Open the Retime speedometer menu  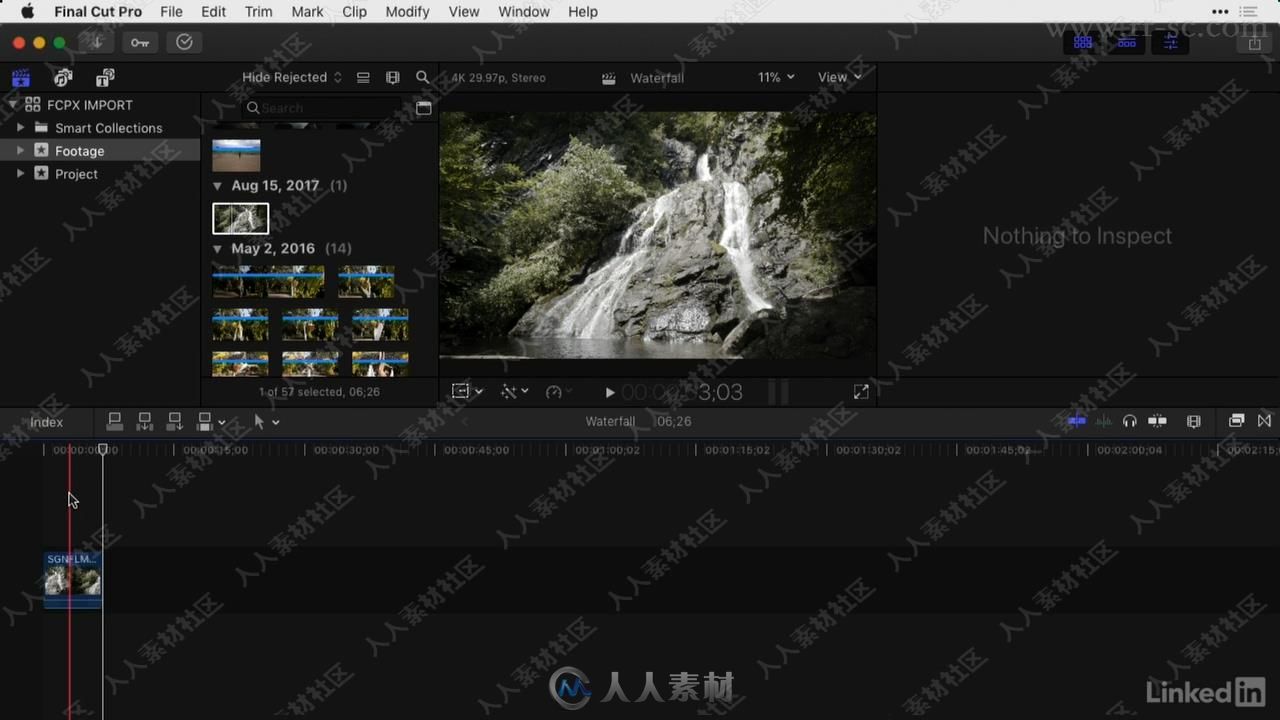pyautogui.click(x=559, y=392)
